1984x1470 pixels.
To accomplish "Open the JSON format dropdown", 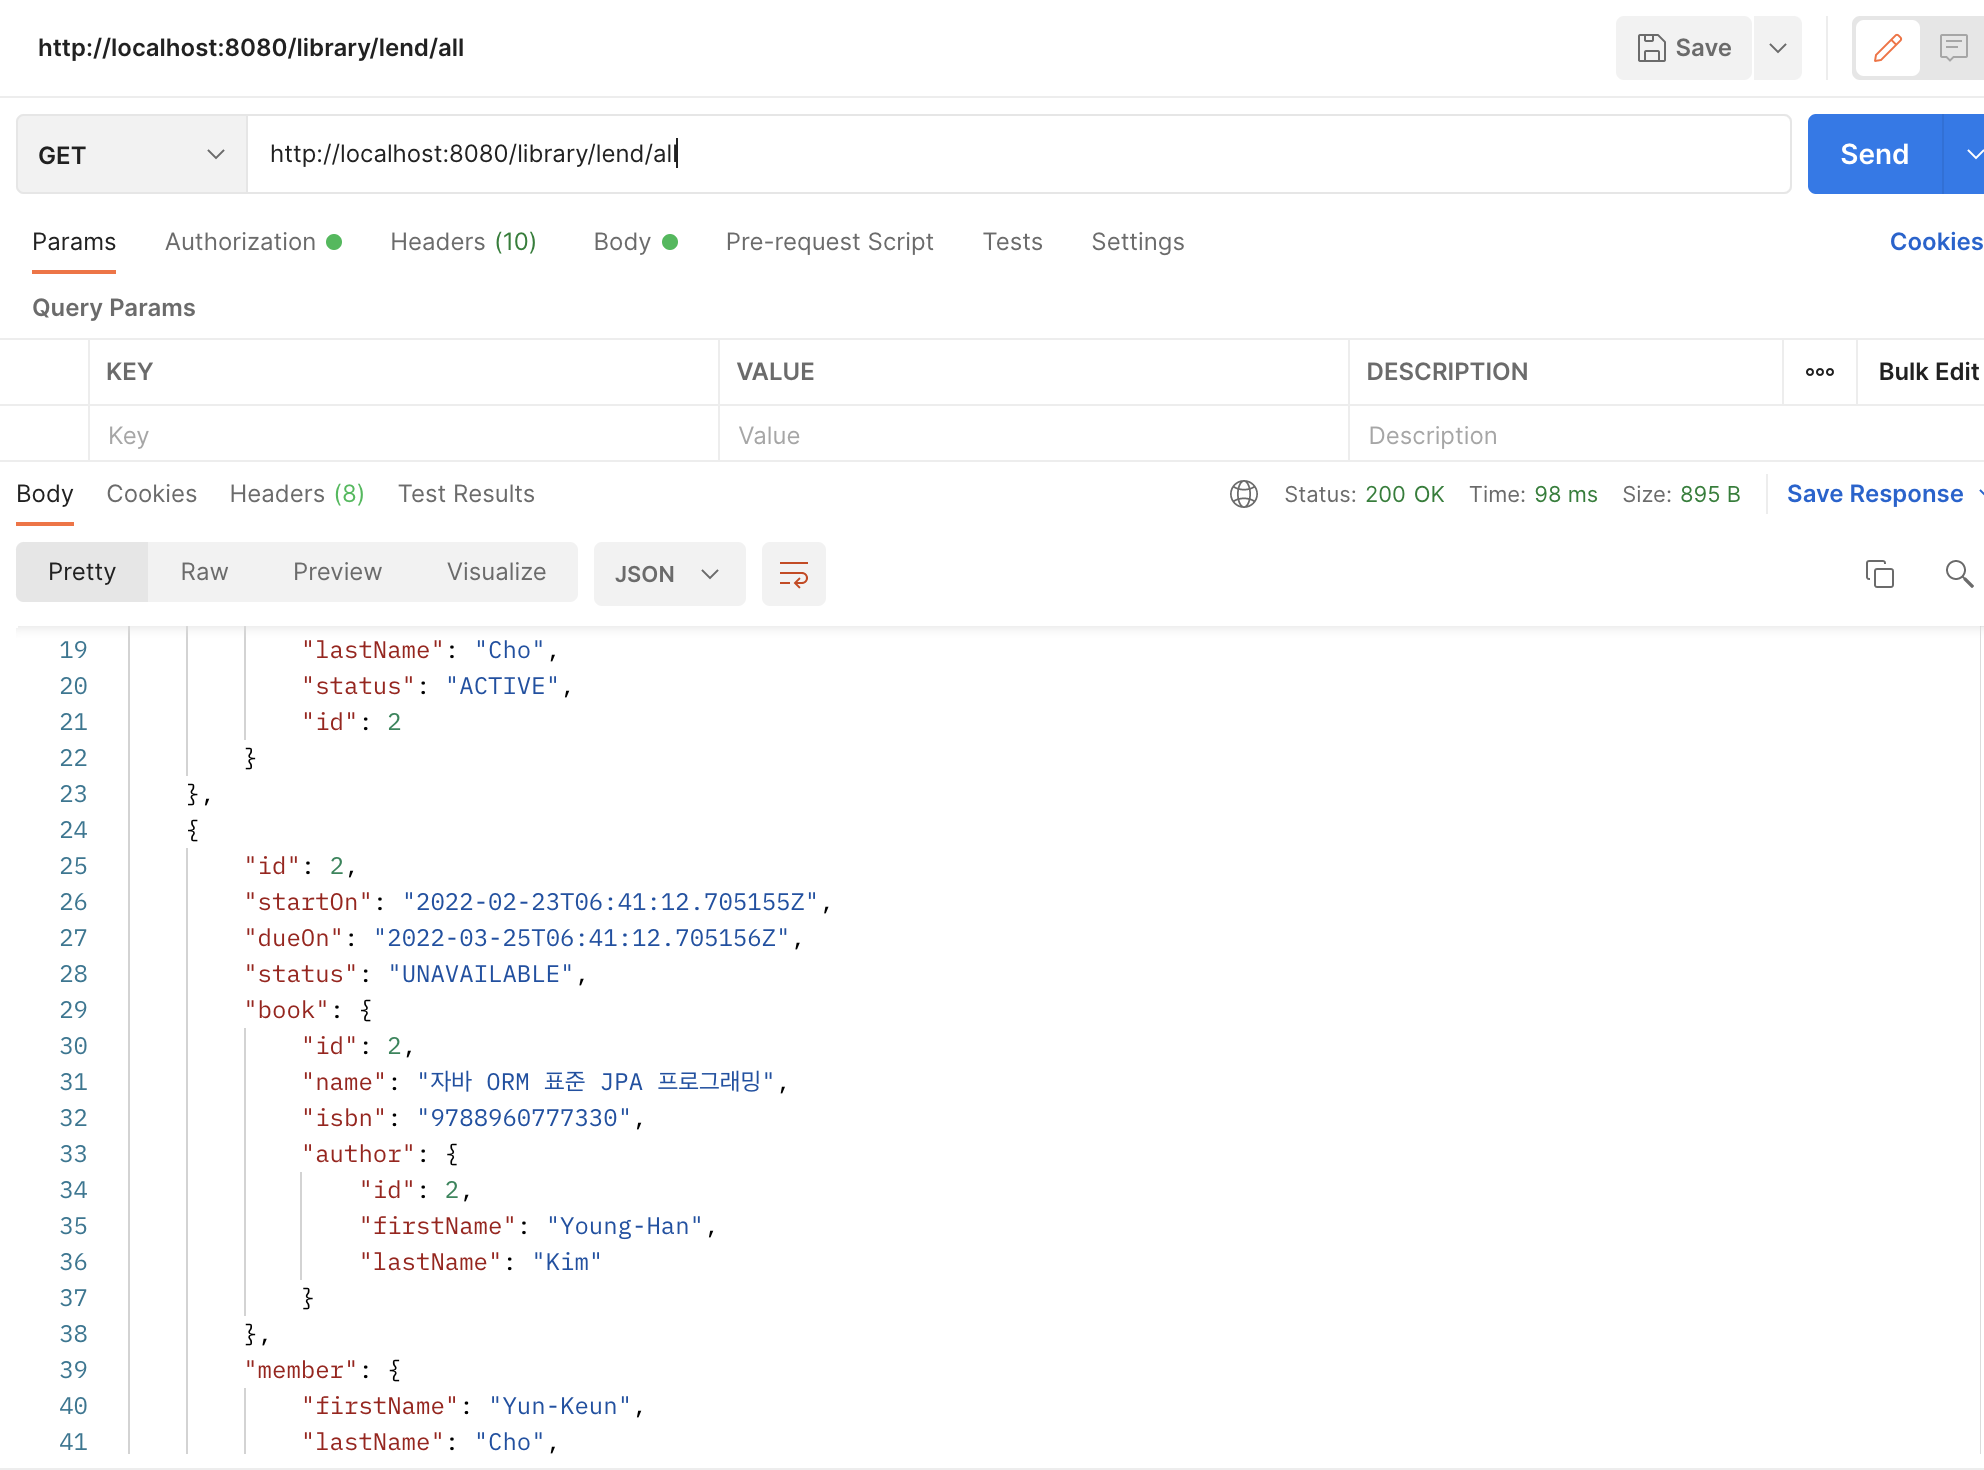I will [x=669, y=573].
